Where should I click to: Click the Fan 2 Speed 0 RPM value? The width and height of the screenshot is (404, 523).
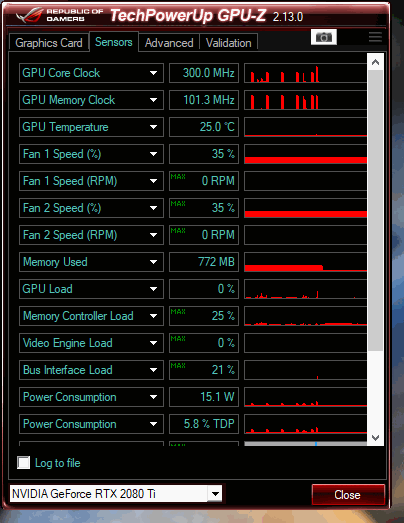click(x=204, y=235)
